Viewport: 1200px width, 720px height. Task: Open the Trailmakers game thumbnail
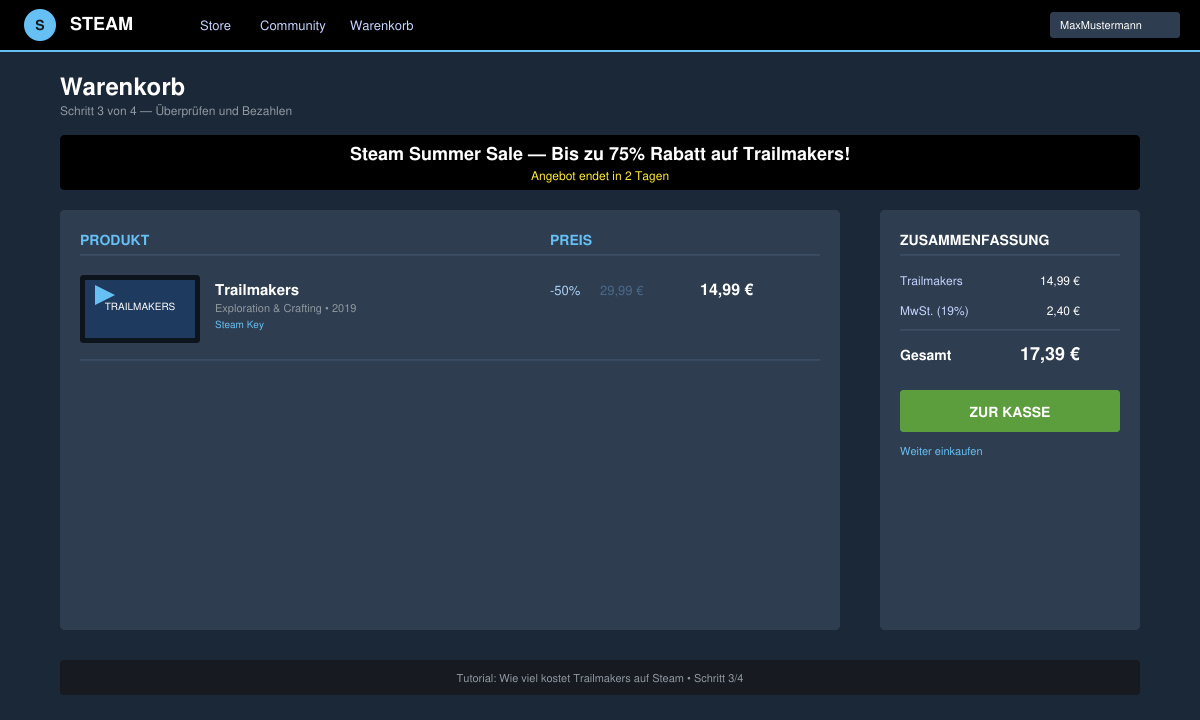click(x=140, y=309)
